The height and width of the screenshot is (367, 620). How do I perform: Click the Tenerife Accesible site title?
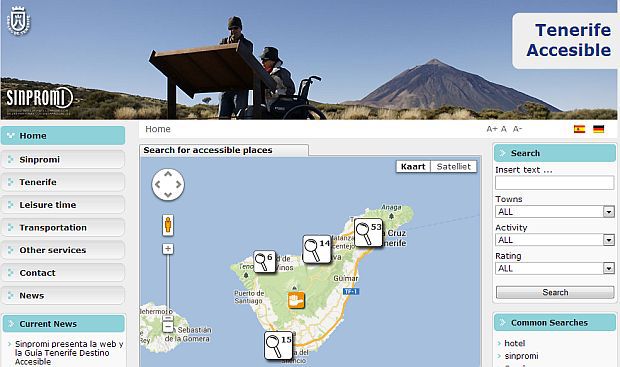tap(569, 40)
